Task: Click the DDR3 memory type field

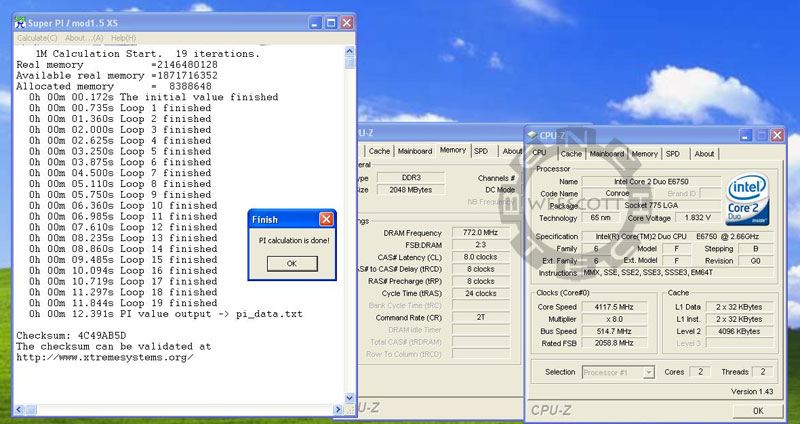Action: coord(411,178)
